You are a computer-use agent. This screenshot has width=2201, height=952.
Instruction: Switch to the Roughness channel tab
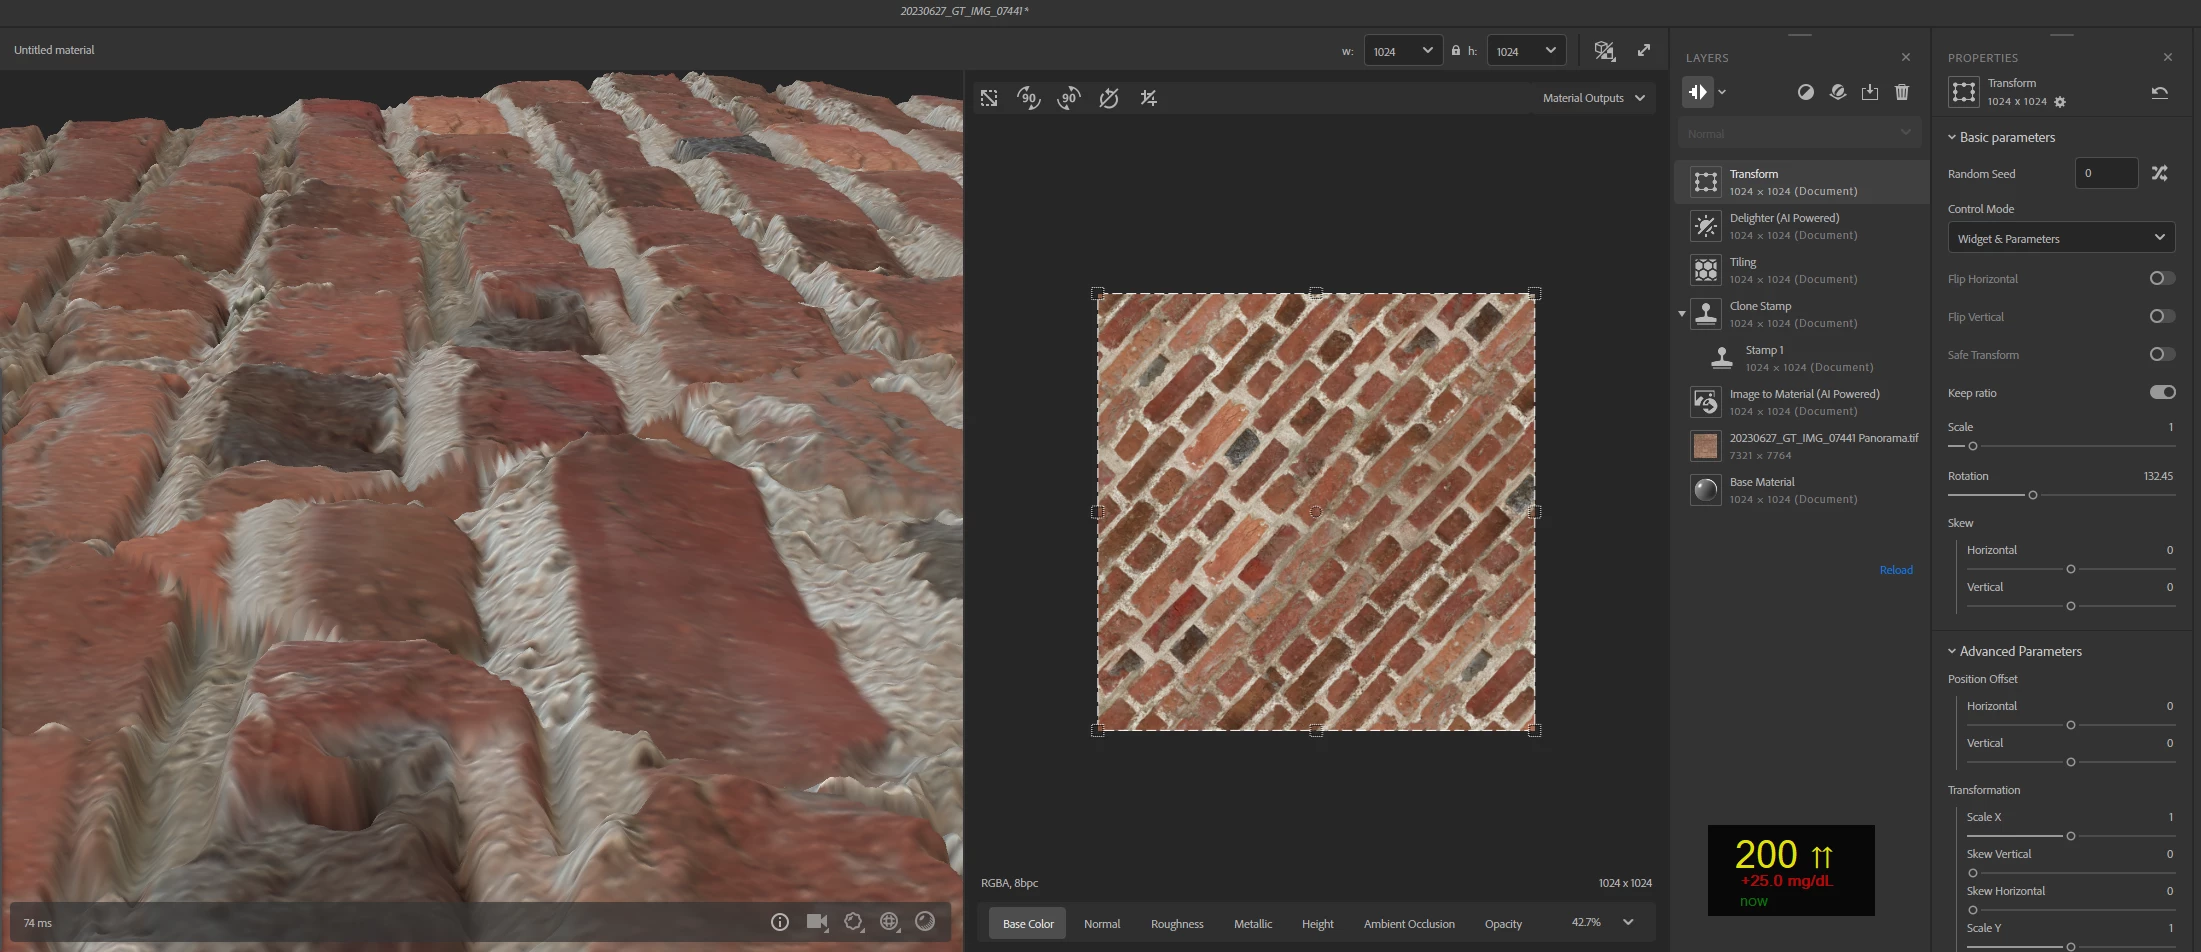[x=1177, y=923]
